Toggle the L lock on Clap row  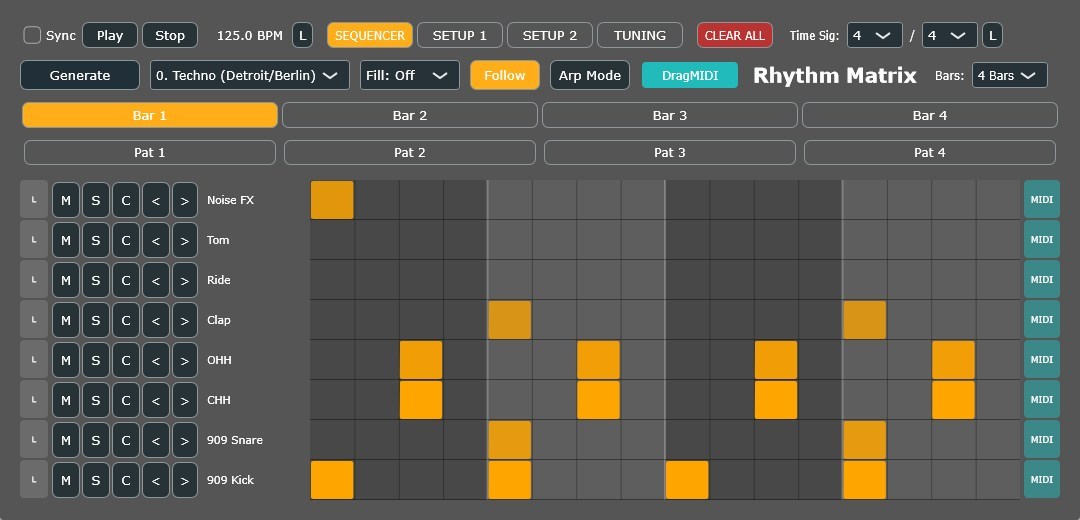34,320
